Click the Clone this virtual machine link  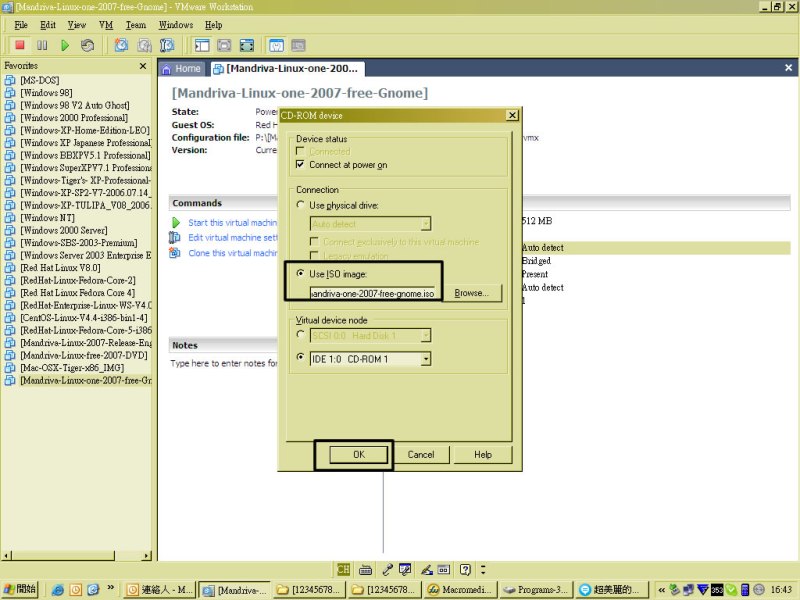[233, 253]
